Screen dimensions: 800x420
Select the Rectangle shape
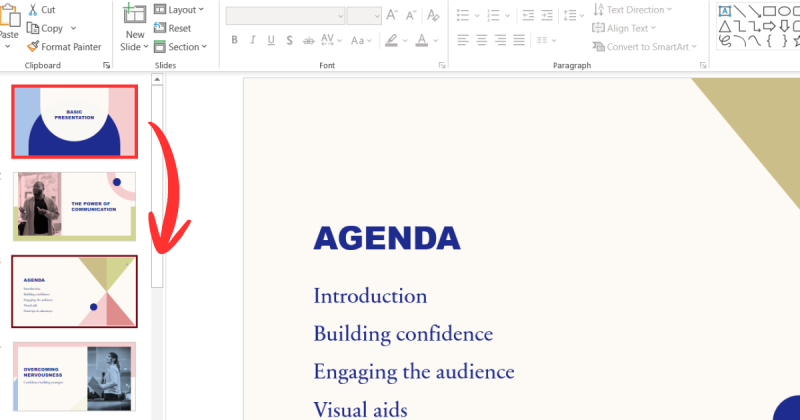[769, 11]
